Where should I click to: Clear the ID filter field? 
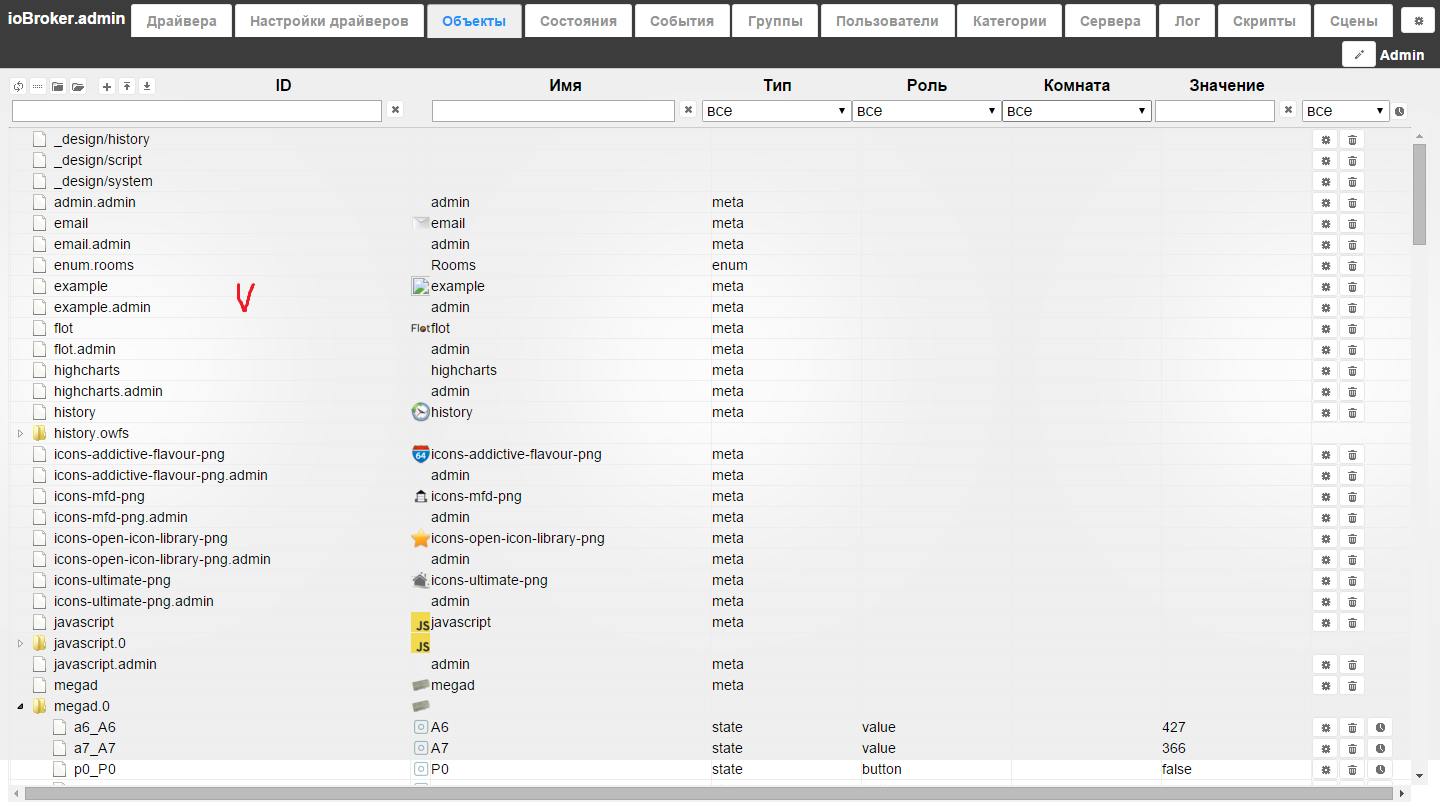pos(395,110)
